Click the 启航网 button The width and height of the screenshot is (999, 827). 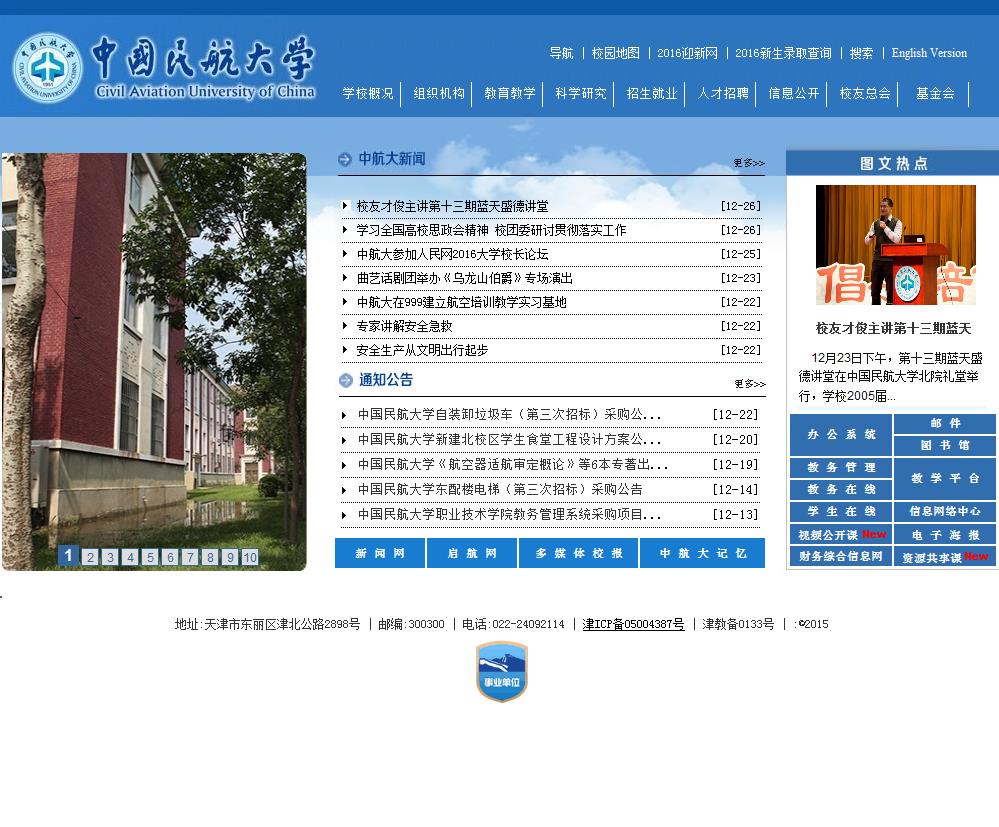pos(471,553)
